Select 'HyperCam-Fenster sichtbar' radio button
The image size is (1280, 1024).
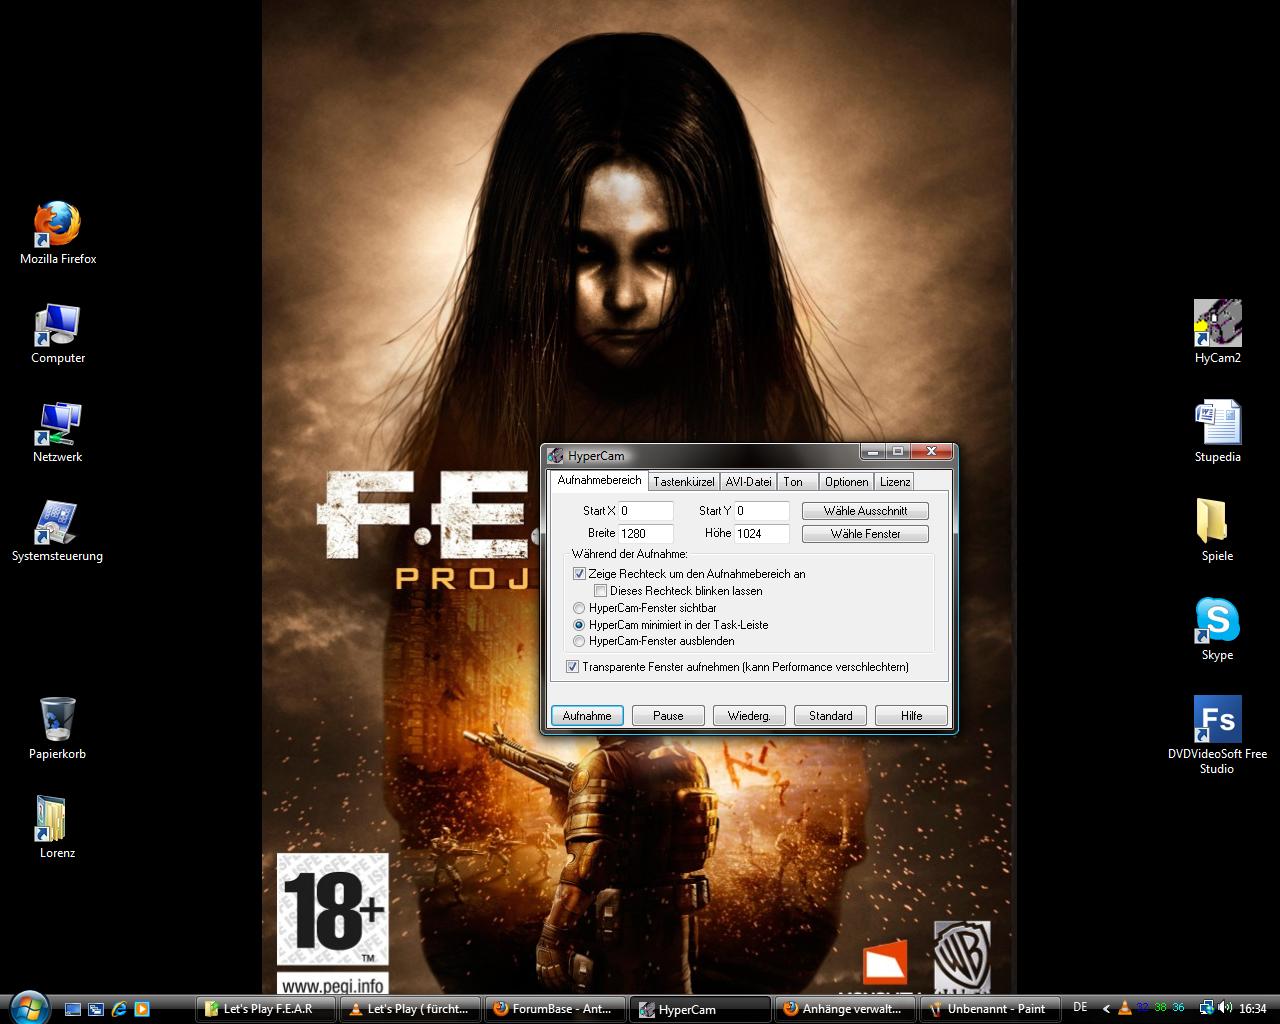point(579,608)
